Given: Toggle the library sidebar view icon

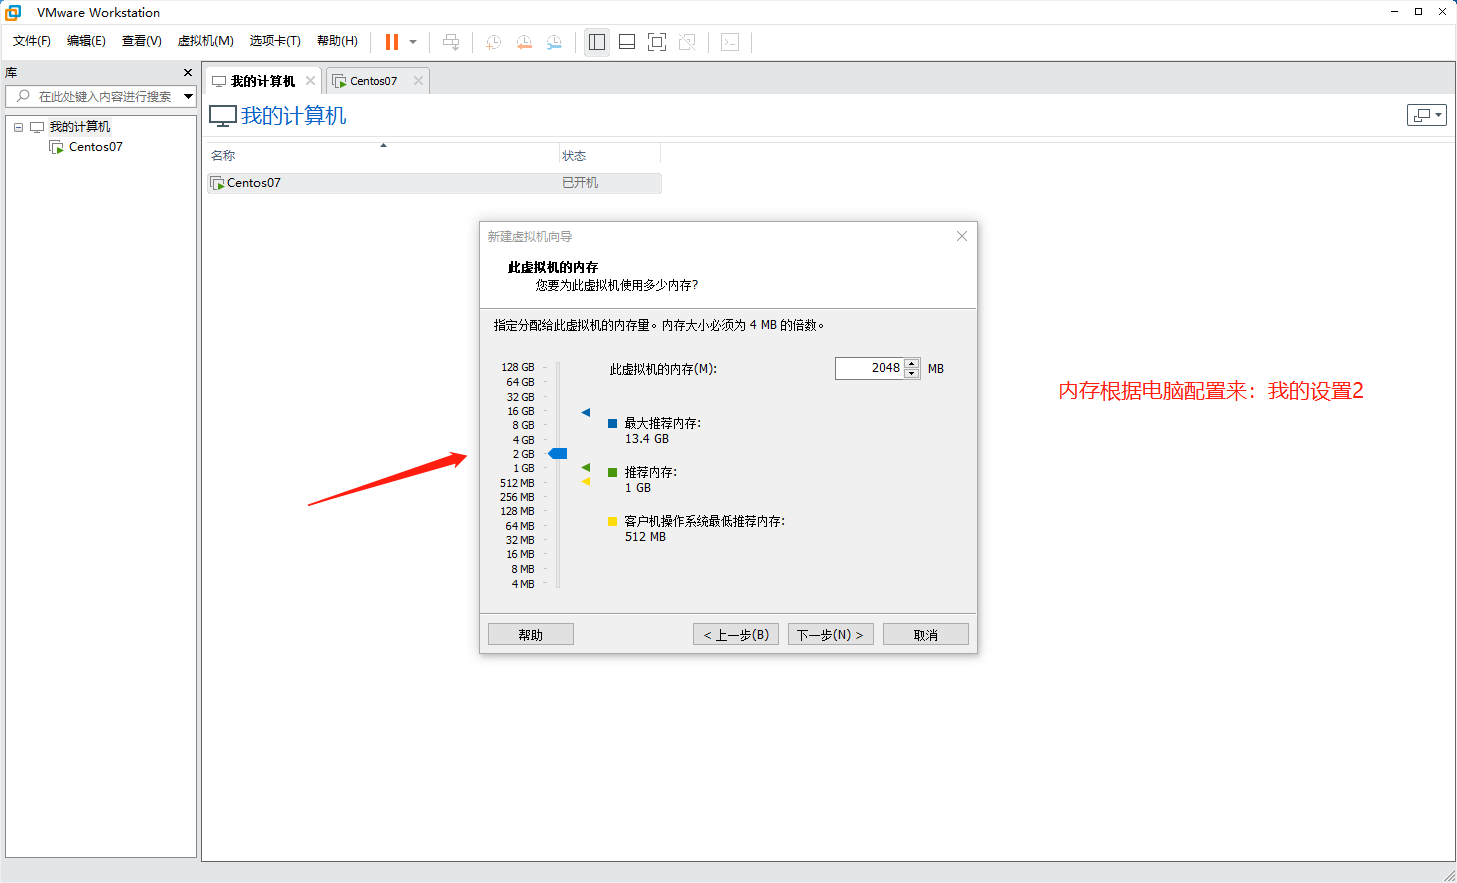Looking at the screenshot, I should 597,42.
